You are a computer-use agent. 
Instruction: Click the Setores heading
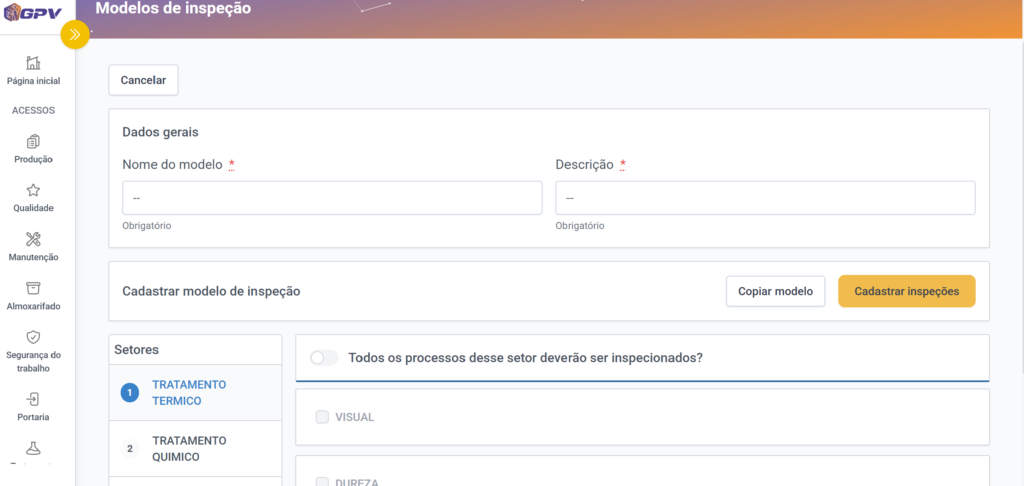136,350
